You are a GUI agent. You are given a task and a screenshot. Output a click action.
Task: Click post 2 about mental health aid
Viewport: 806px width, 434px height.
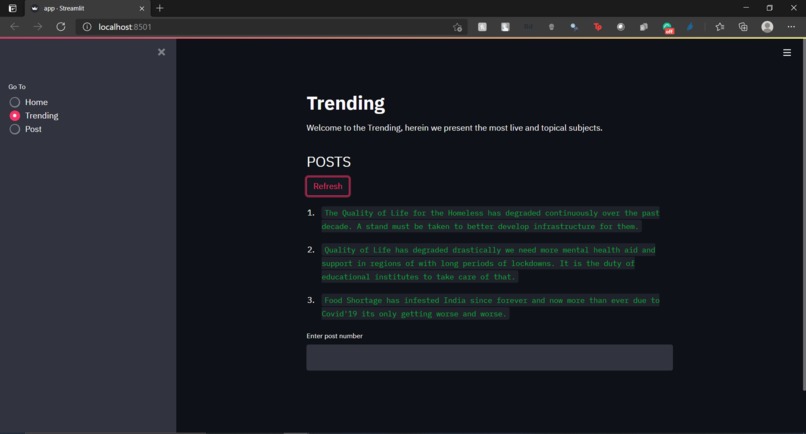[488, 263]
